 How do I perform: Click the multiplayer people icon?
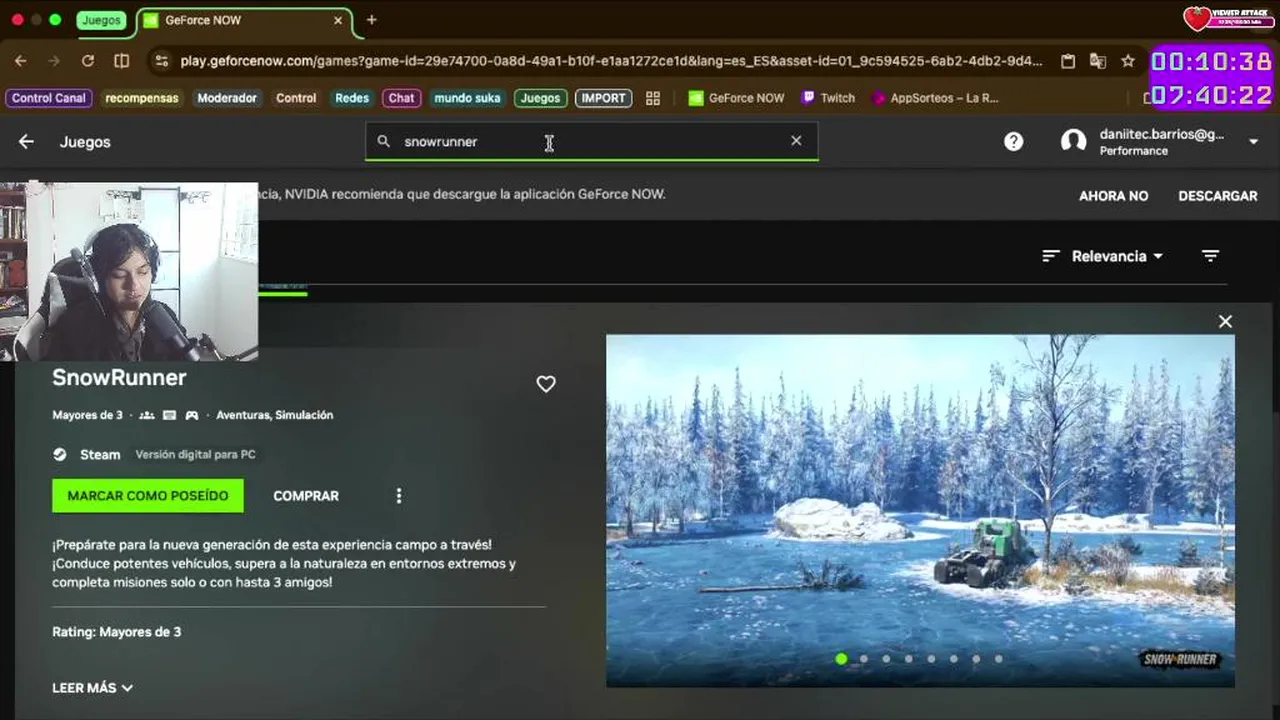(147, 415)
